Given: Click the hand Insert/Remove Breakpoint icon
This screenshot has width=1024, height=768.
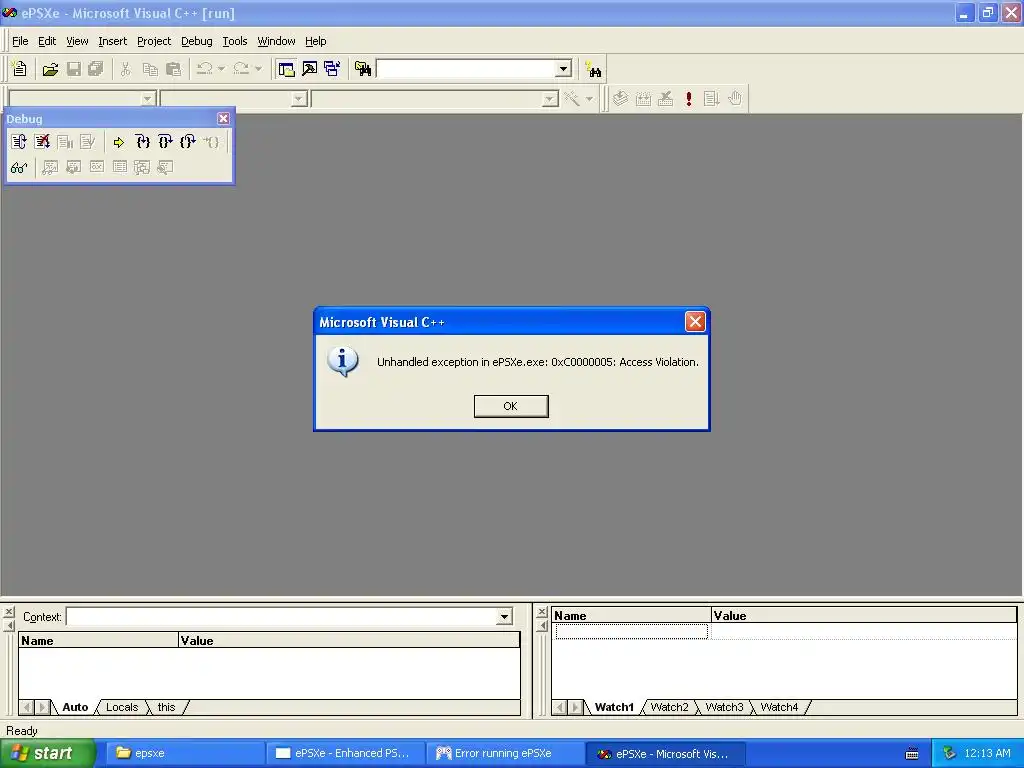Looking at the screenshot, I should pos(735,99).
